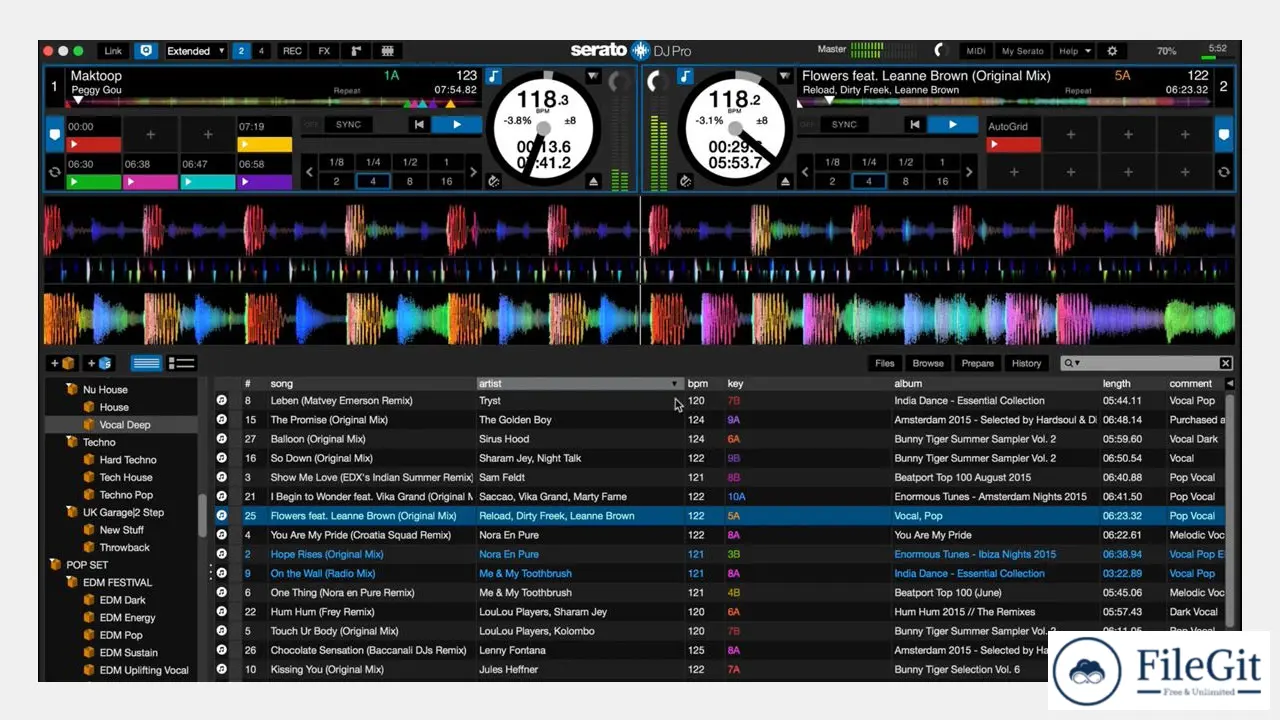Image resolution: width=1280 pixels, height=720 pixels.
Task: Click the eject icon on deck 1
Action: pyautogui.click(x=593, y=181)
